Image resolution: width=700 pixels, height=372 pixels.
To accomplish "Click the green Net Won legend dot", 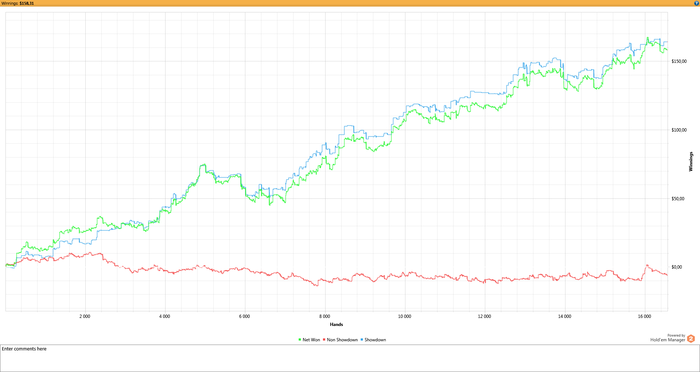I will pyautogui.click(x=300, y=340).
